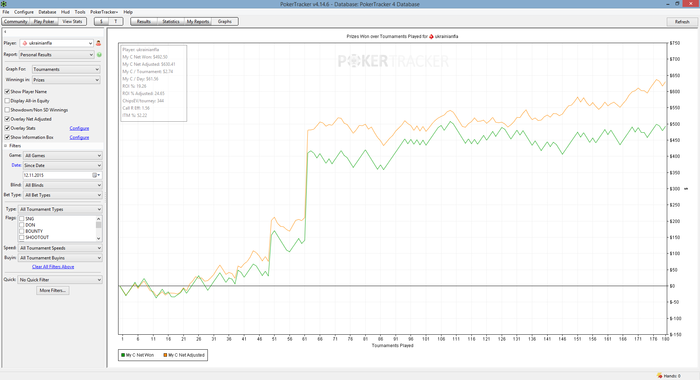This screenshot has width=700, height=380.
Task: Enable Display All-in Equity
Action: tap(7, 101)
